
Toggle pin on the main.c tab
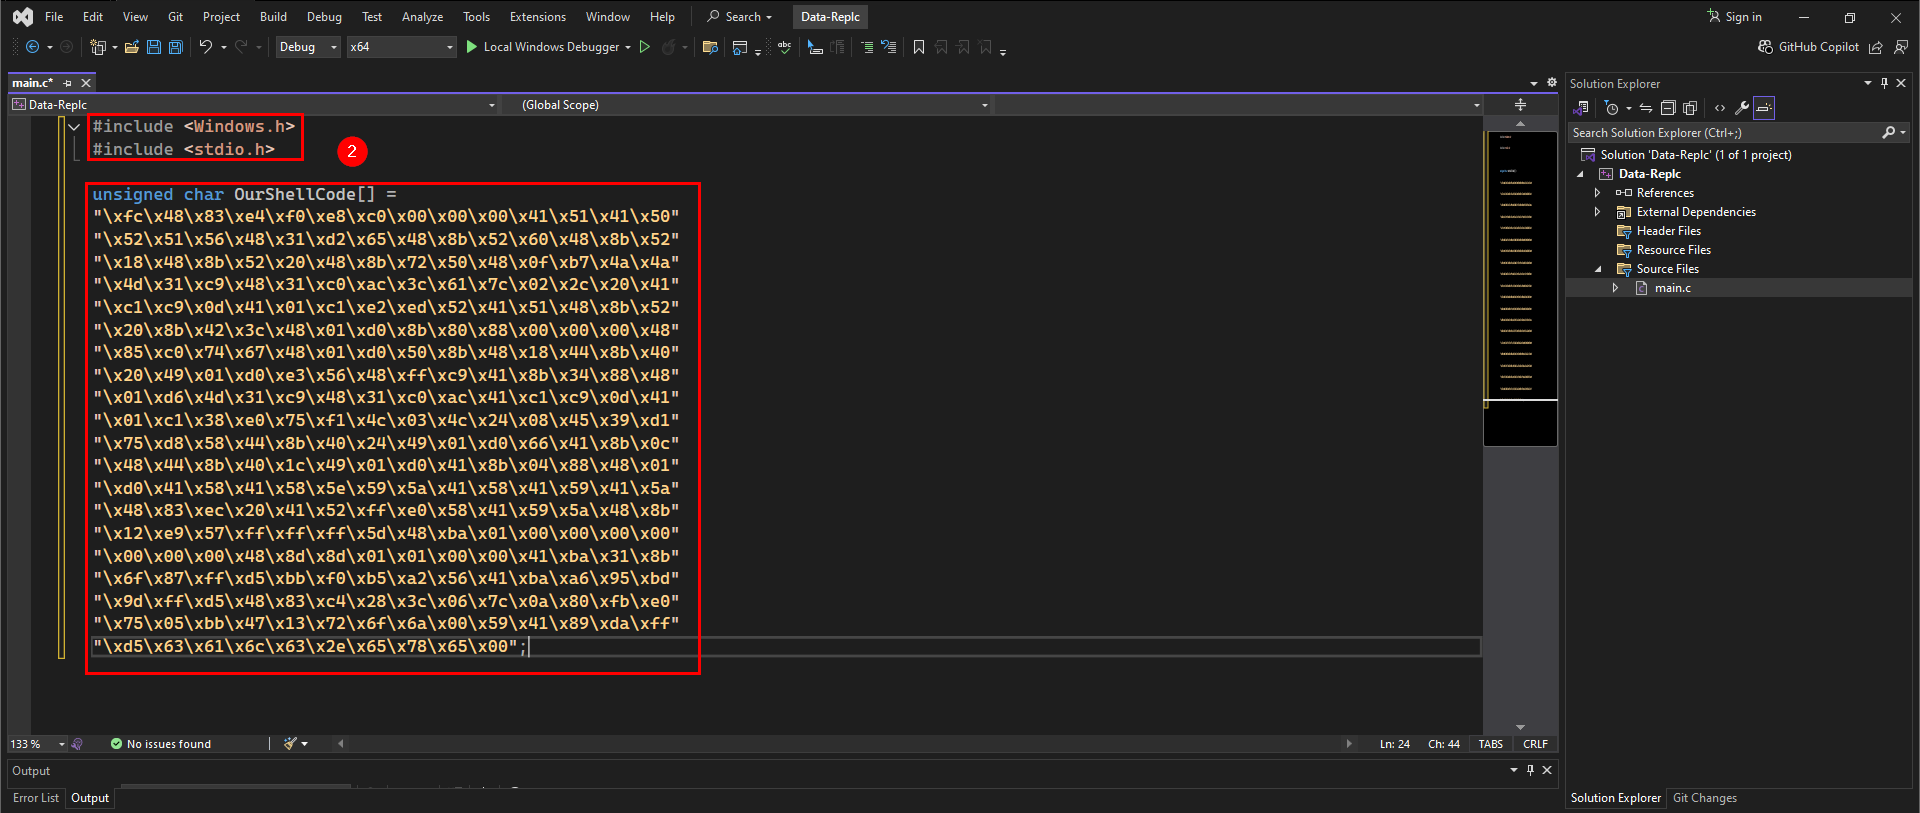pos(68,83)
